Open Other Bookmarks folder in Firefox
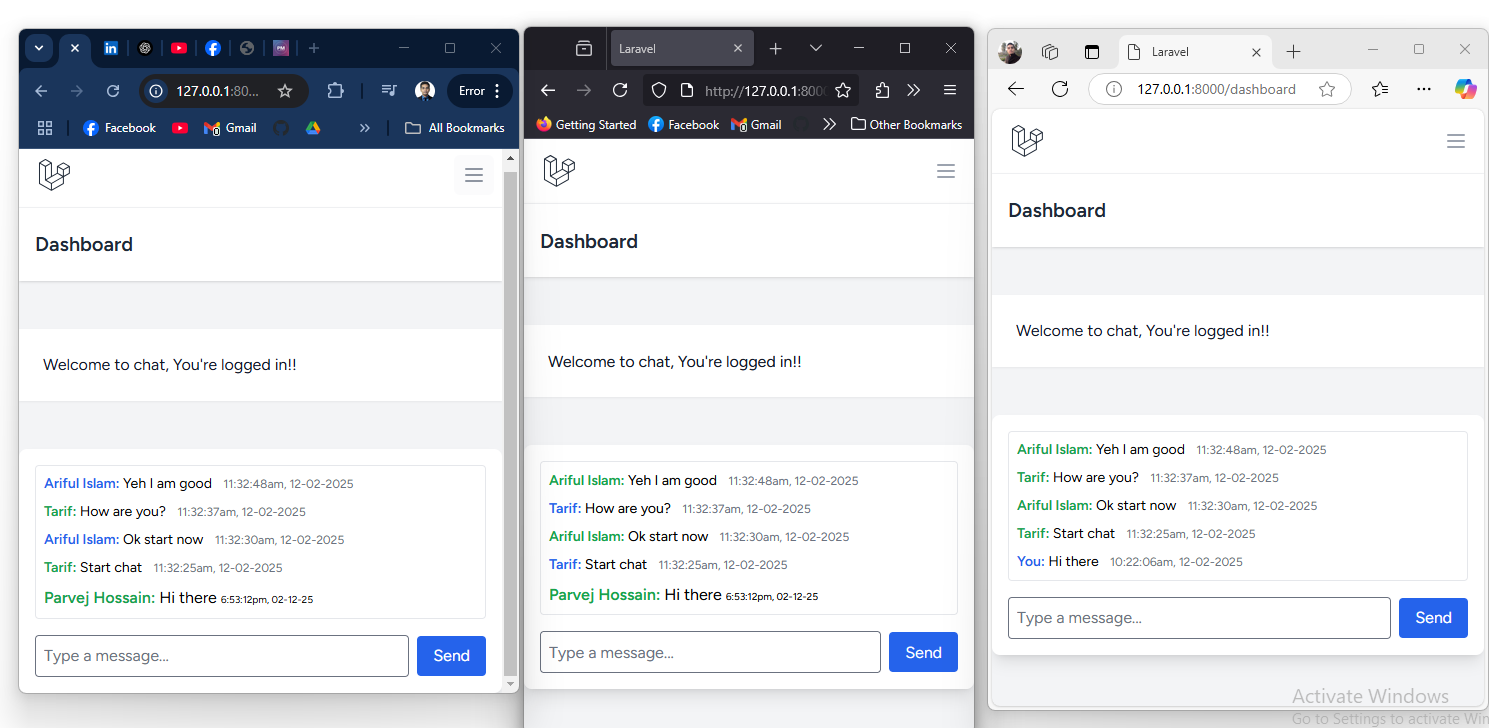Screen dimensions: 1489x728 (x=906, y=125)
